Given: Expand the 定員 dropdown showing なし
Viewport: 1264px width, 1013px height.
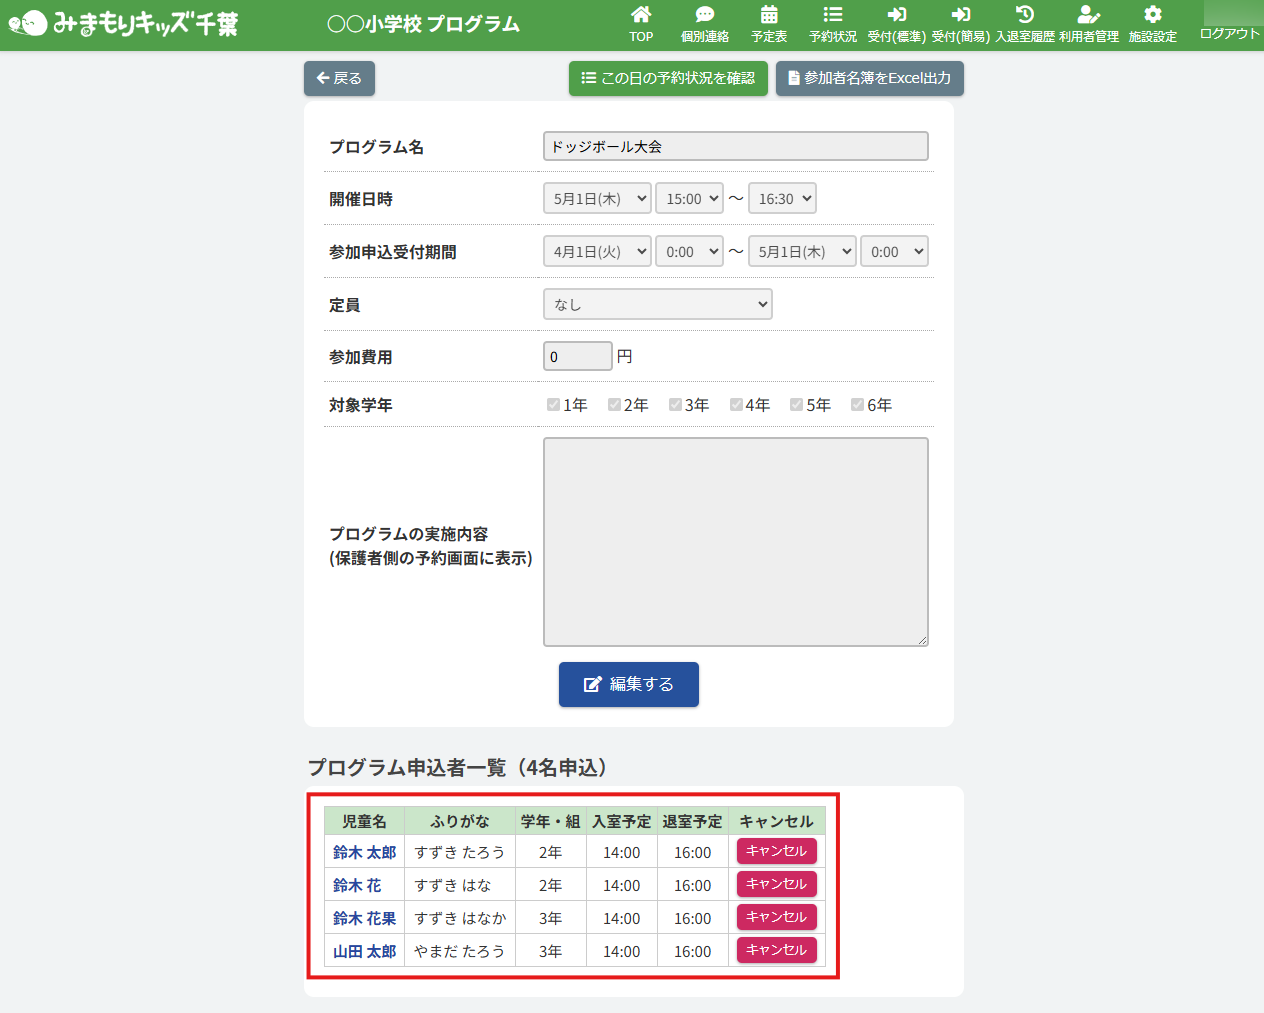Looking at the screenshot, I should pos(657,304).
